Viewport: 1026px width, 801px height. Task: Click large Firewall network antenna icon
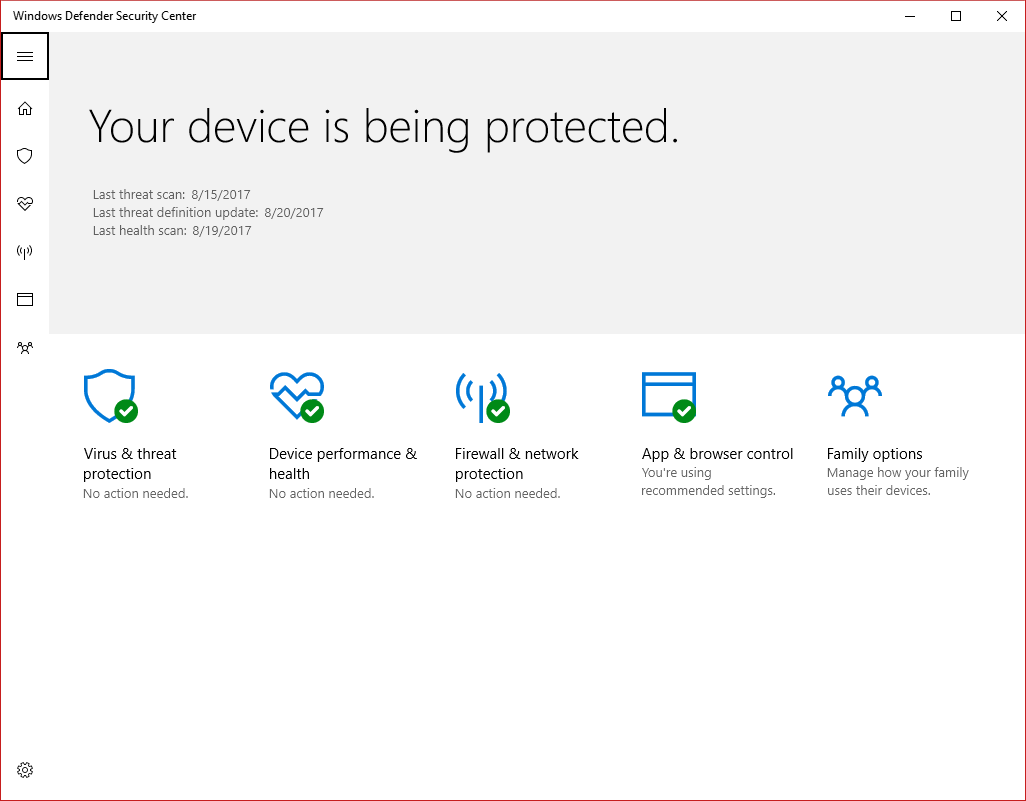pos(482,397)
